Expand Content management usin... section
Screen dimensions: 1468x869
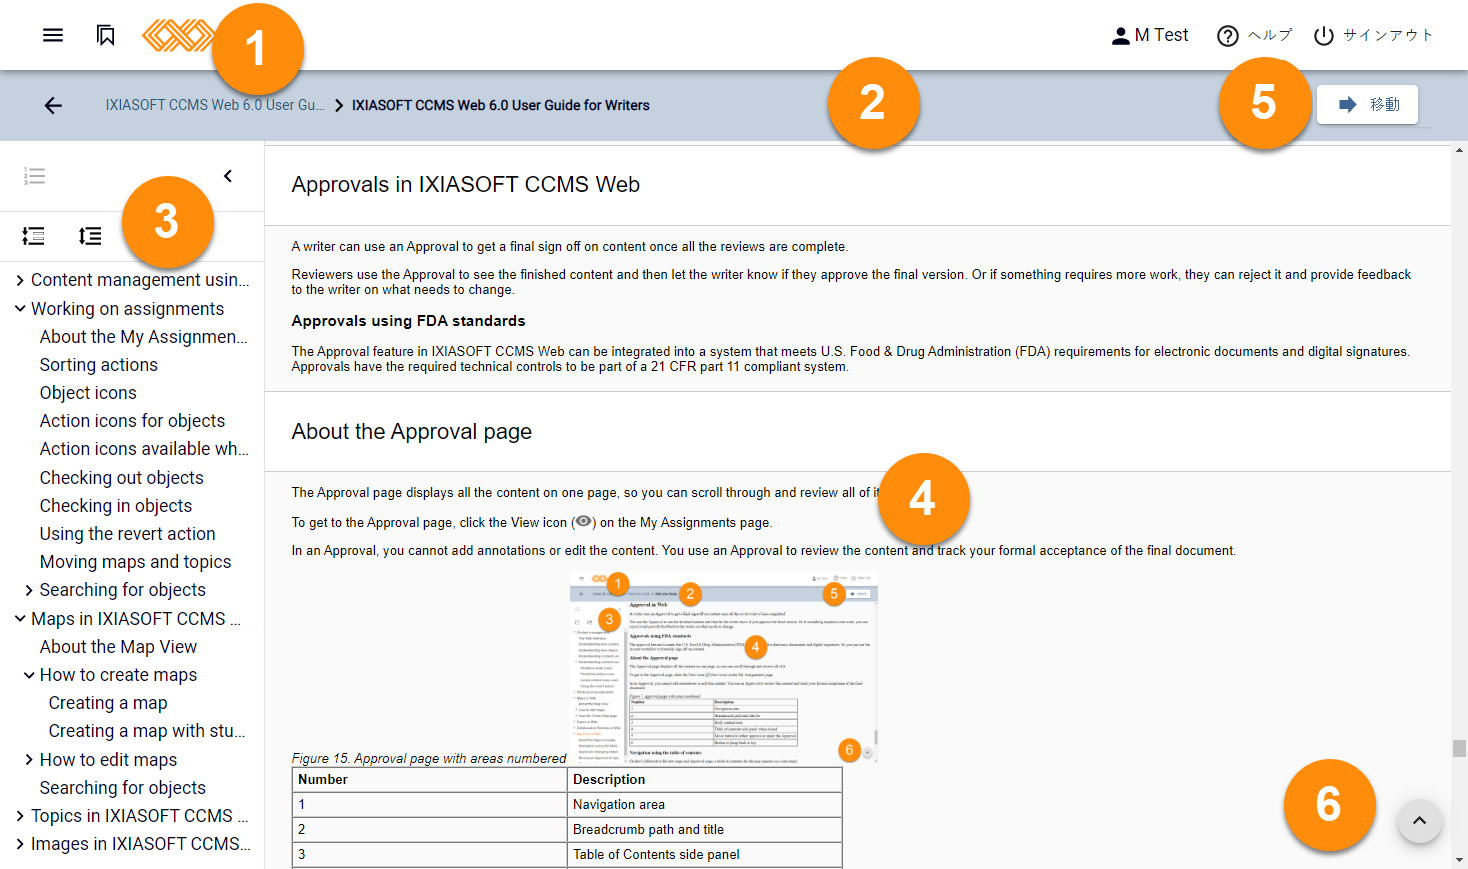20,280
